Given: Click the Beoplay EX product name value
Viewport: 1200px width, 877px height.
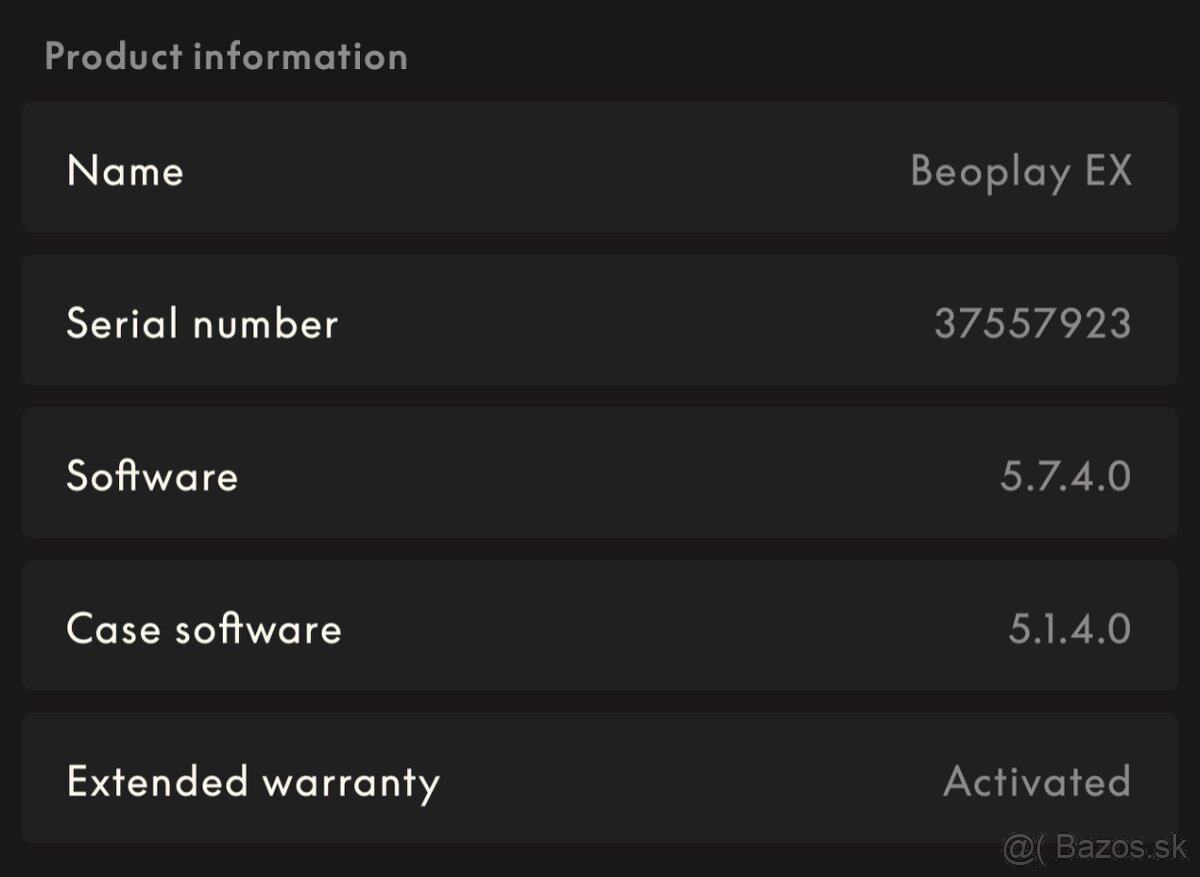Looking at the screenshot, I should (1021, 171).
